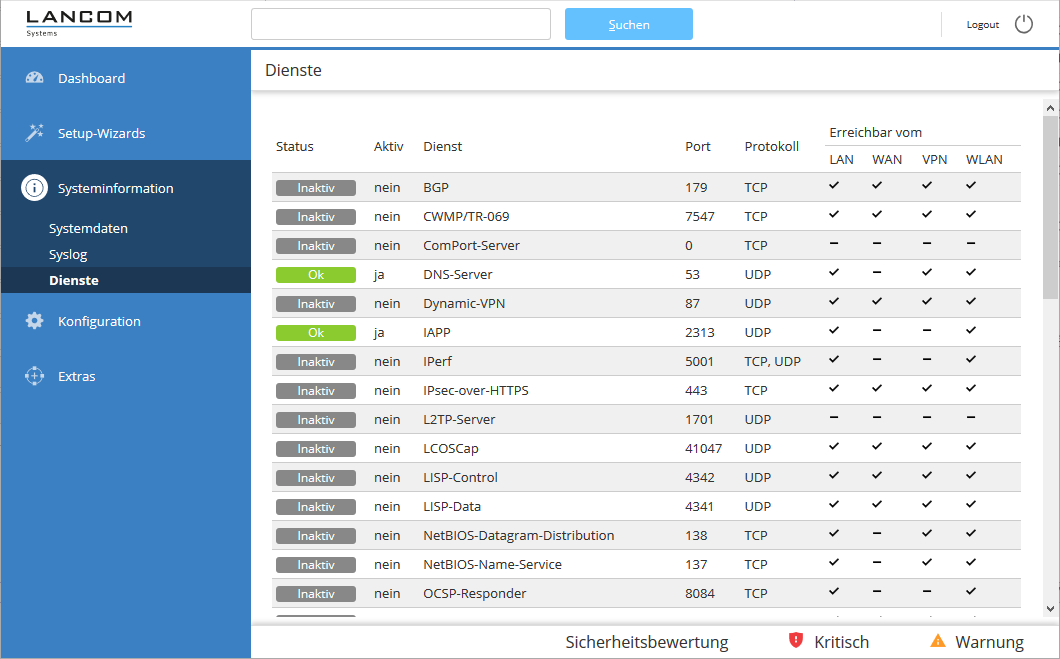Click the Setup-Wizards magic wand icon

point(35,133)
